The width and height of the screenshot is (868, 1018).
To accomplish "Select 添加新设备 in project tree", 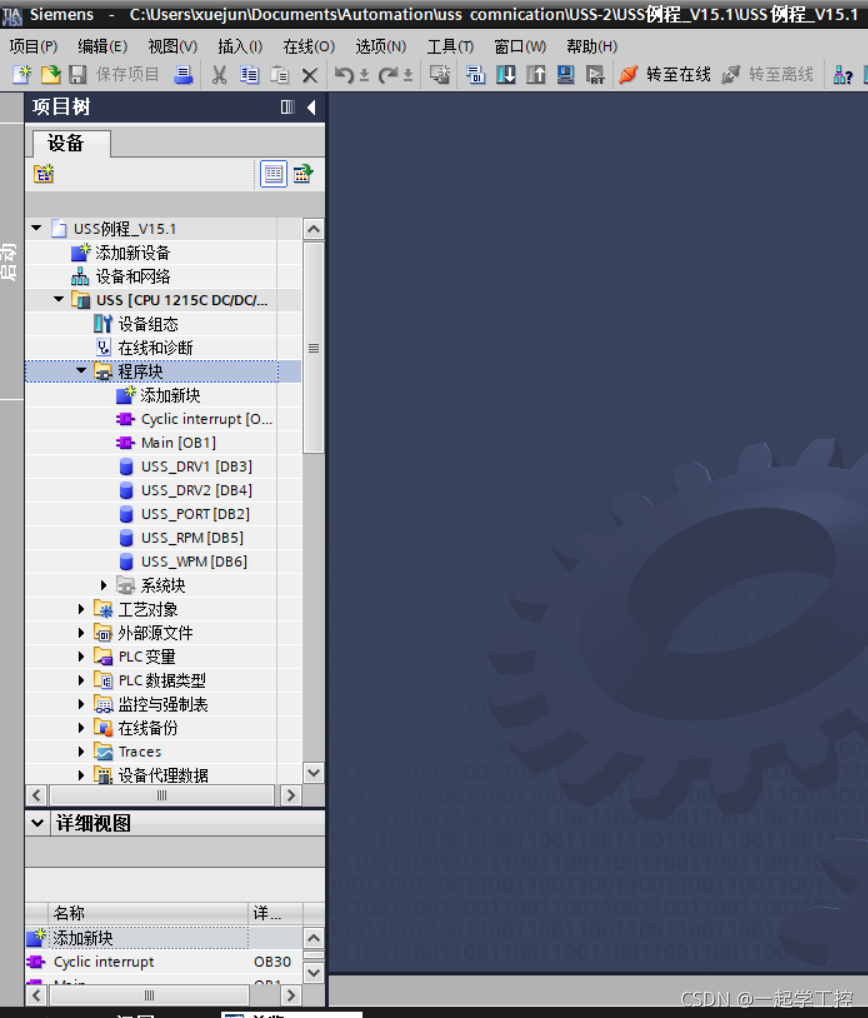I will coord(132,253).
